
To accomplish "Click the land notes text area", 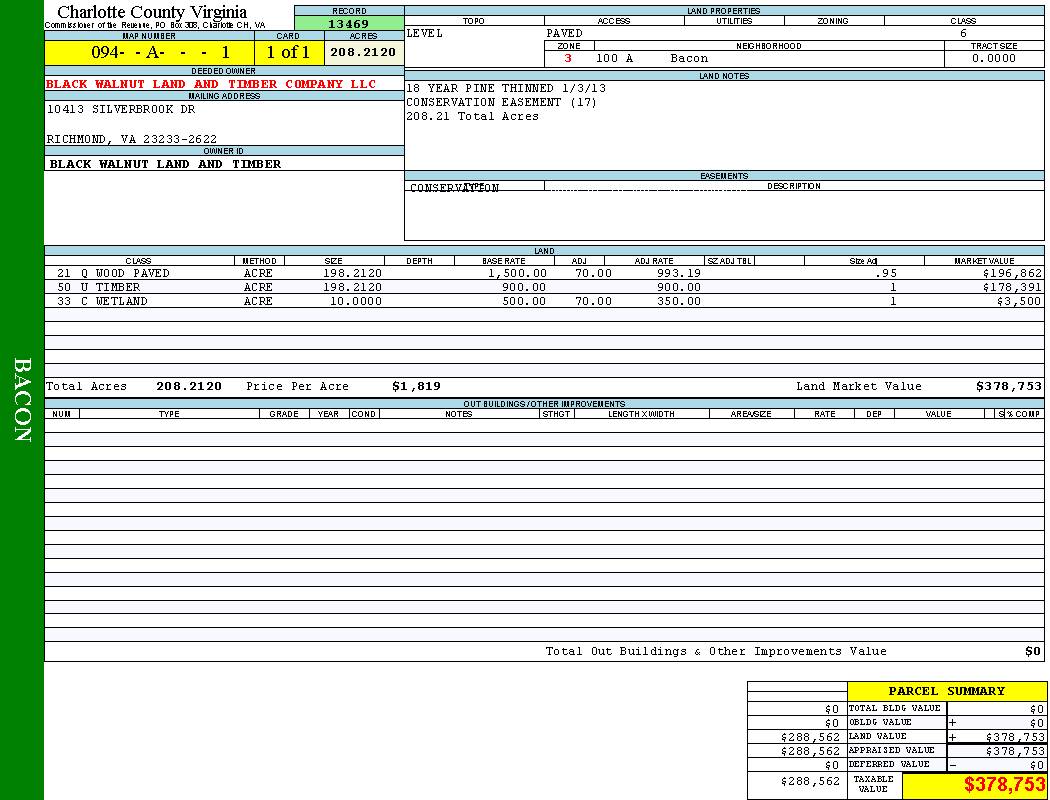I will tap(723, 125).
